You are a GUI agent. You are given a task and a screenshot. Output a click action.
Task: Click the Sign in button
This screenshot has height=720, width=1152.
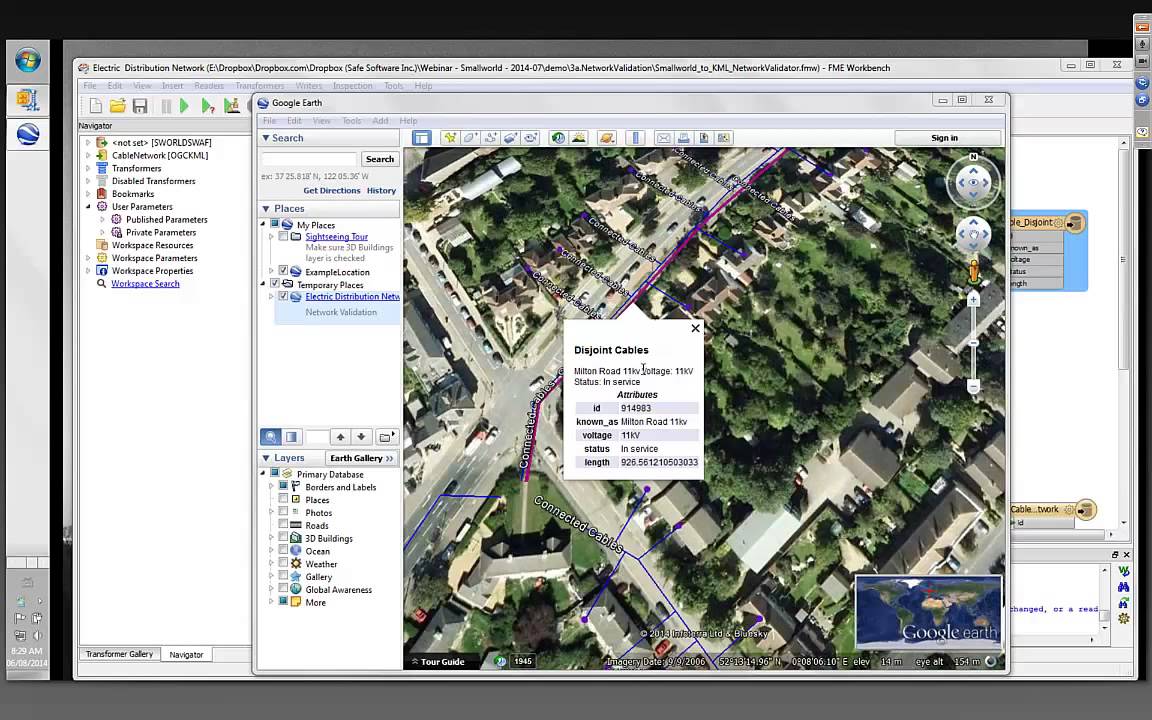point(945,138)
